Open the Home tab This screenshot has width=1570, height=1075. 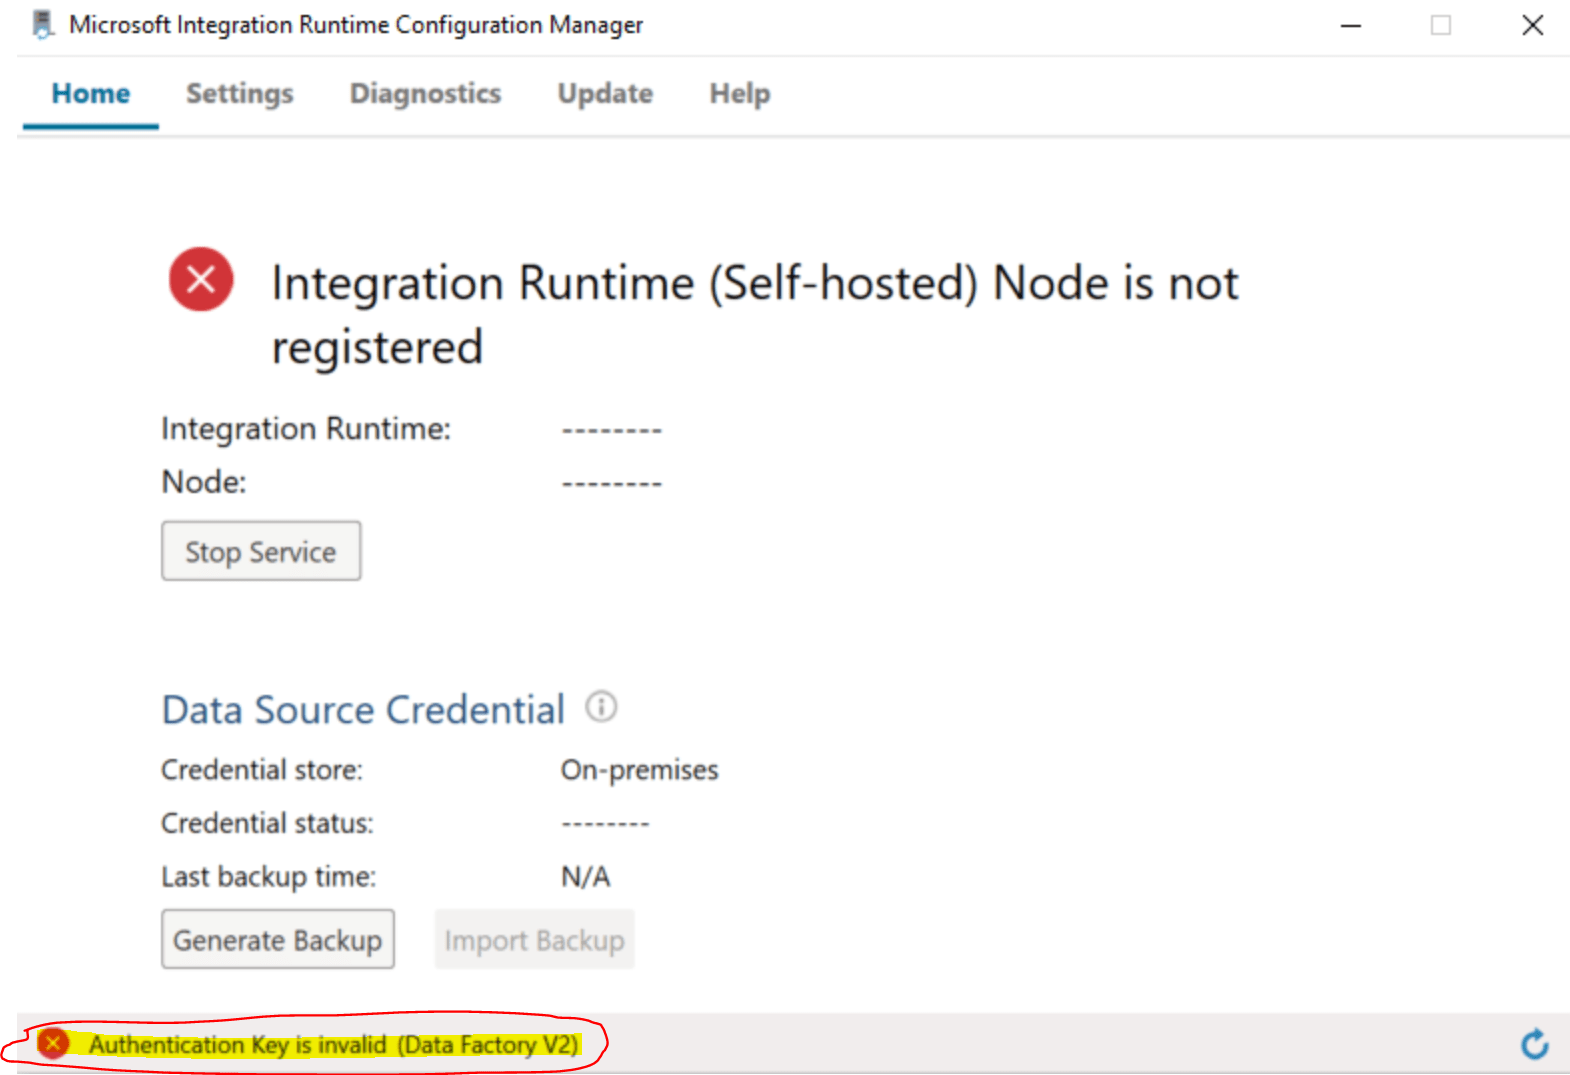tap(91, 94)
